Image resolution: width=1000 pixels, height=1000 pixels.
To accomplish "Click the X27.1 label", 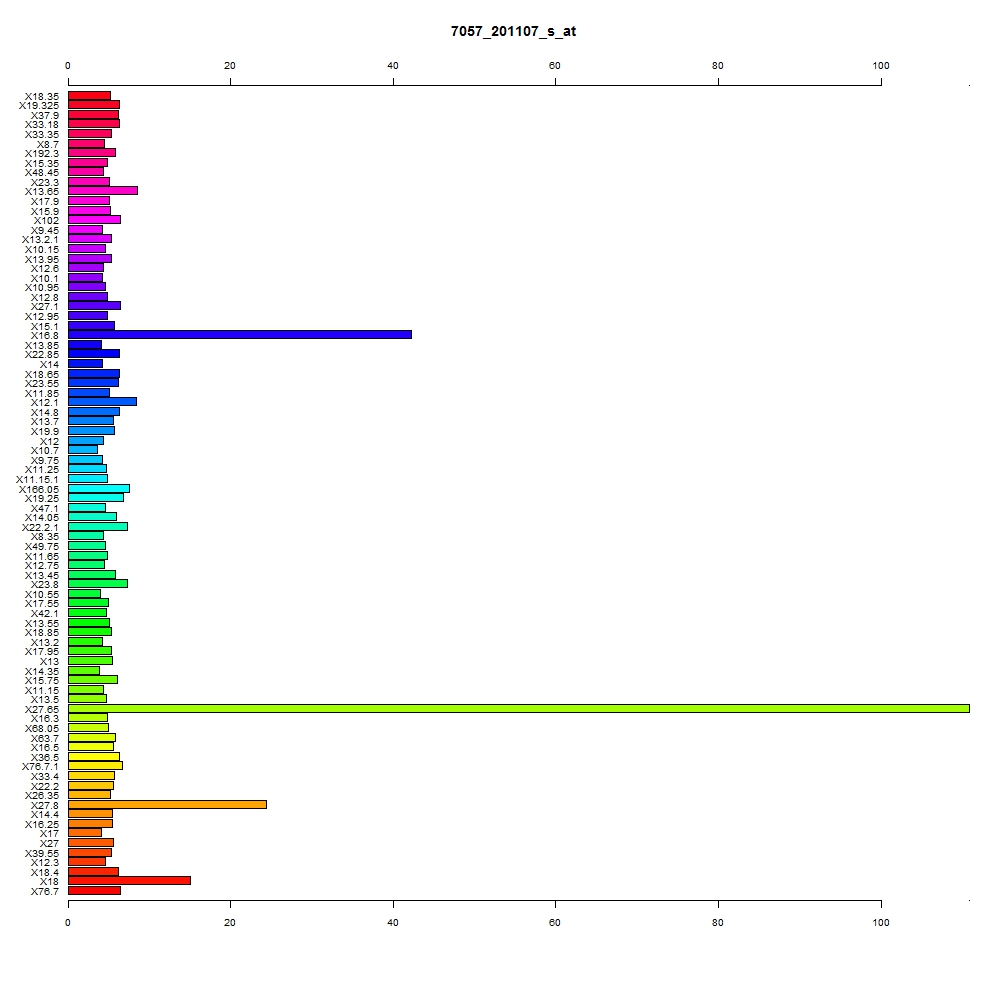I will 45,307.
